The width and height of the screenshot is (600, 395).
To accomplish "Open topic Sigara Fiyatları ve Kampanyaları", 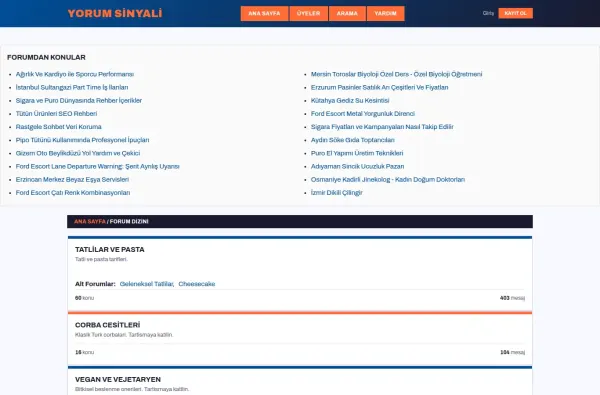I will tap(382, 127).
